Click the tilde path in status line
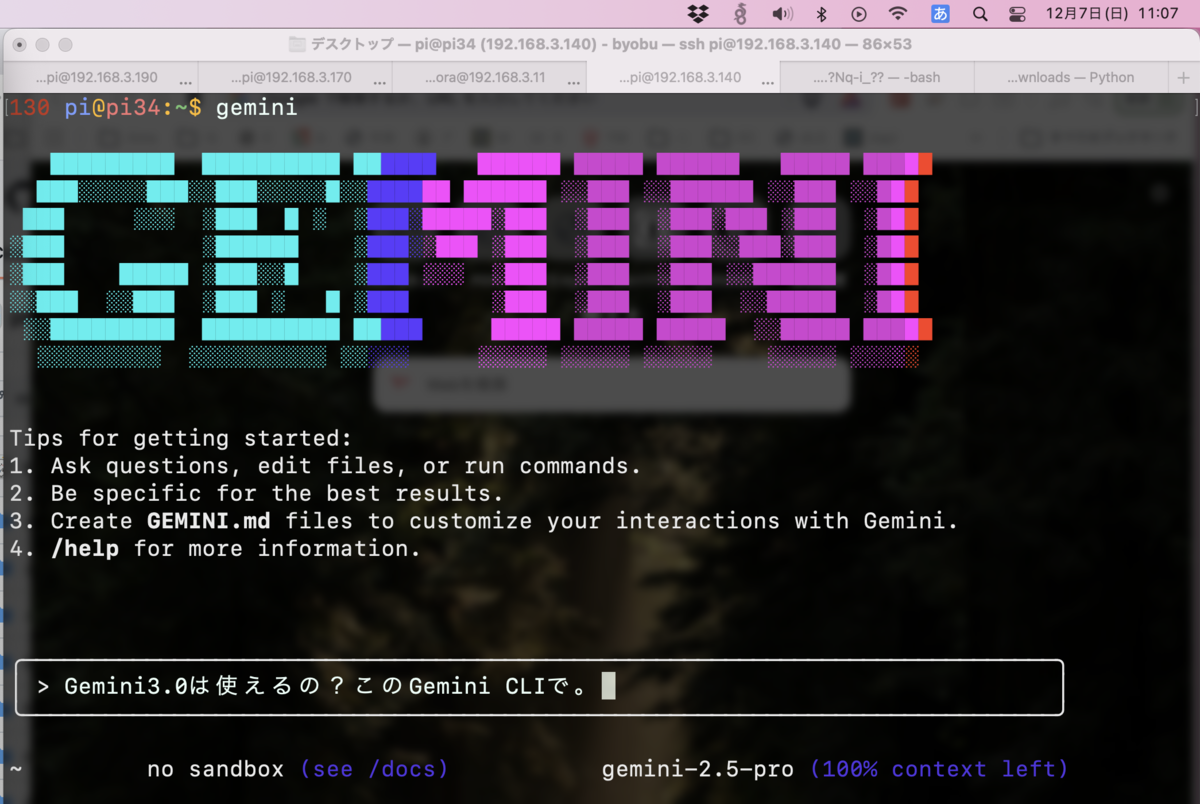 (15, 769)
